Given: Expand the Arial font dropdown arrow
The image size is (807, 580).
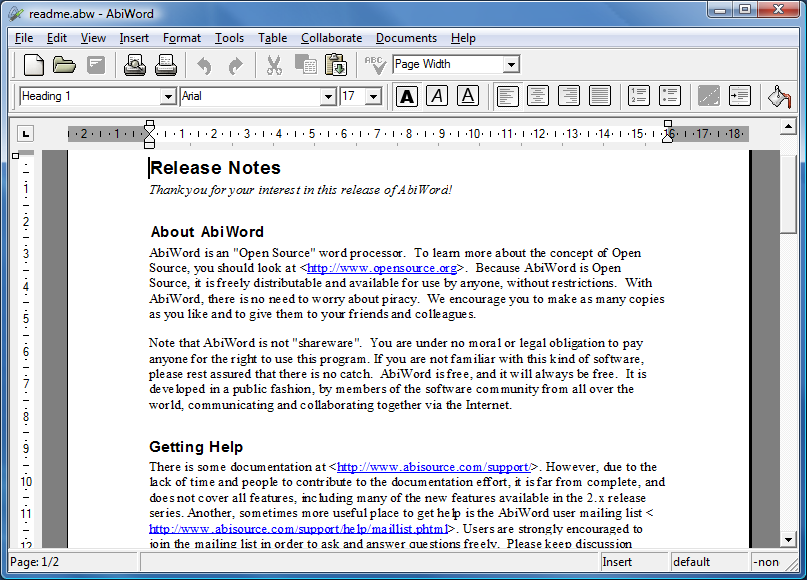Looking at the screenshot, I should 328,96.
